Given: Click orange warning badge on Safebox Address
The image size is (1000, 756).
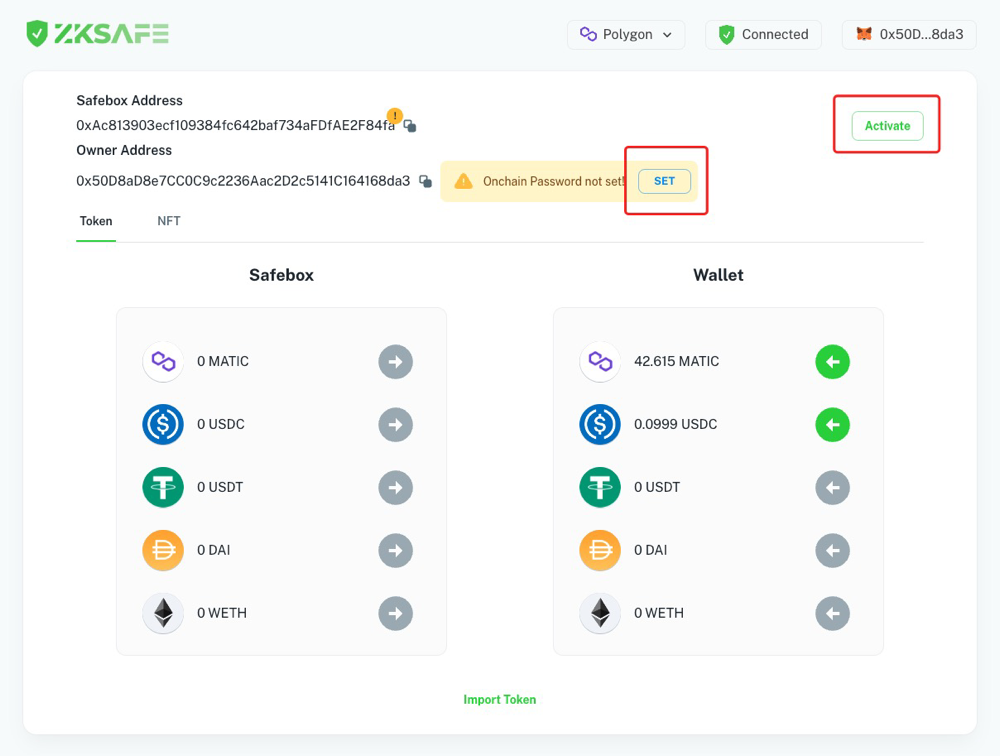Looking at the screenshot, I should pos(395,115).
